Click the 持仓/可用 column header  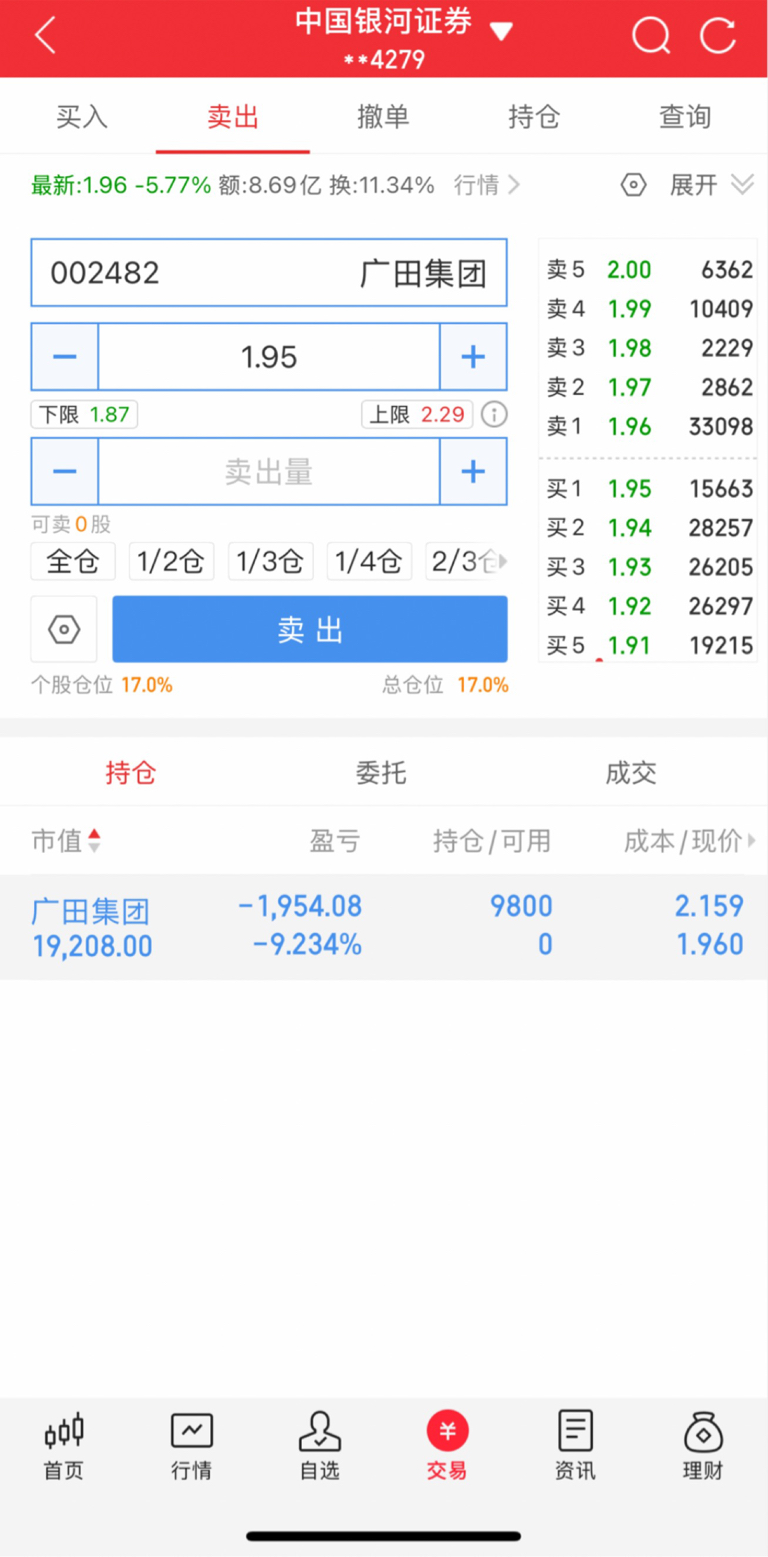pos(492,841)
